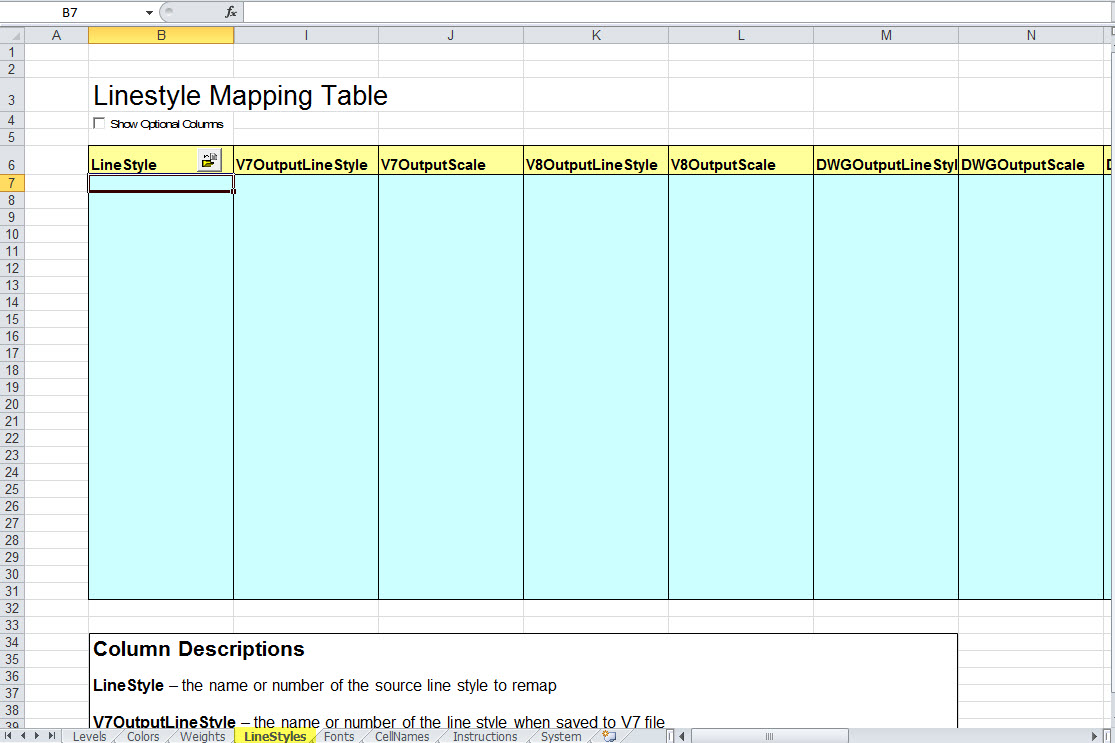The width and height of the screenshot is (1115, 743).
Task: Select the active cell B7 under LineStyle
Action: tap(161, 183)
